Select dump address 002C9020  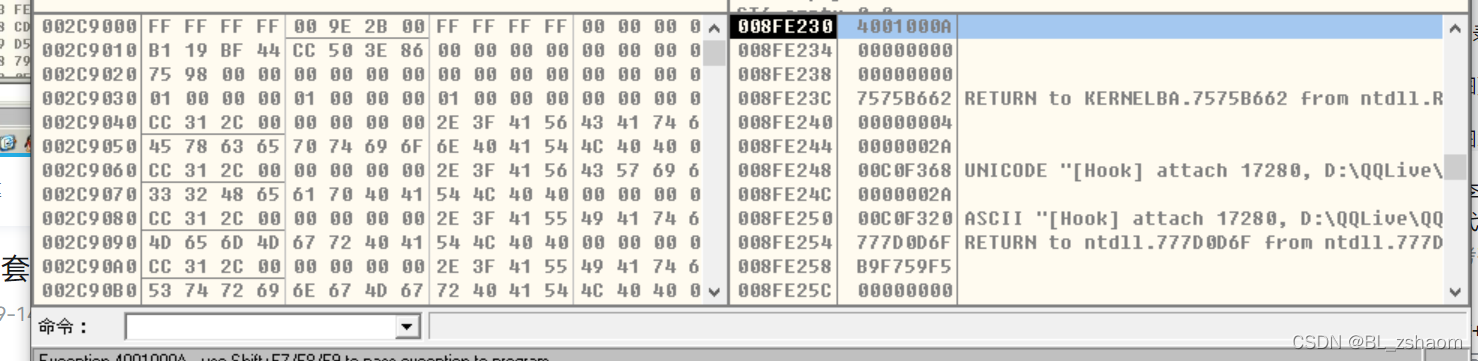(89, 74)
